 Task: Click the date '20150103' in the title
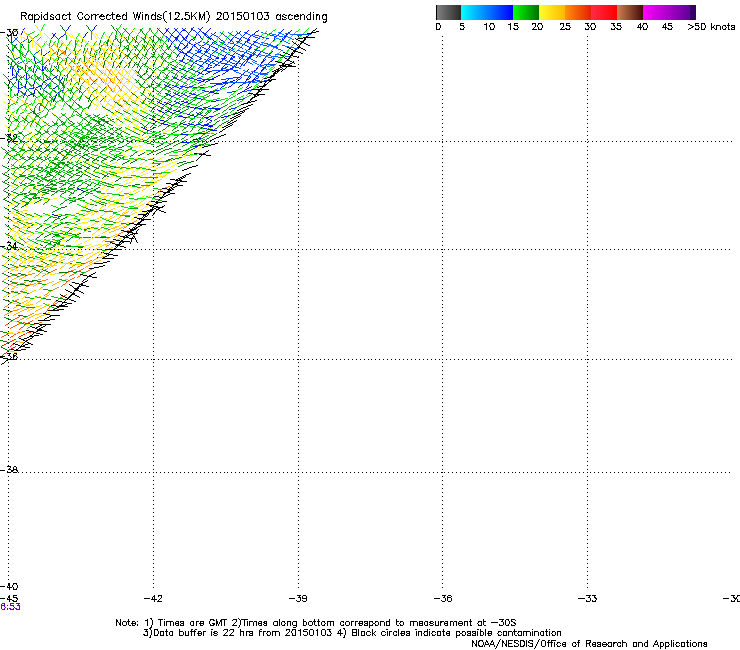click(x=243, y=16)
